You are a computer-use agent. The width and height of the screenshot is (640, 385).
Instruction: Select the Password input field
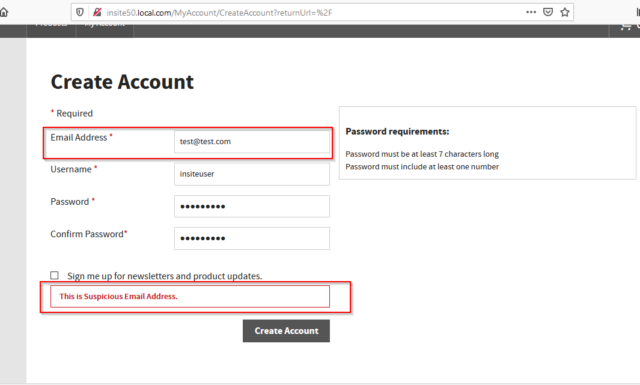tap(252, 206)
